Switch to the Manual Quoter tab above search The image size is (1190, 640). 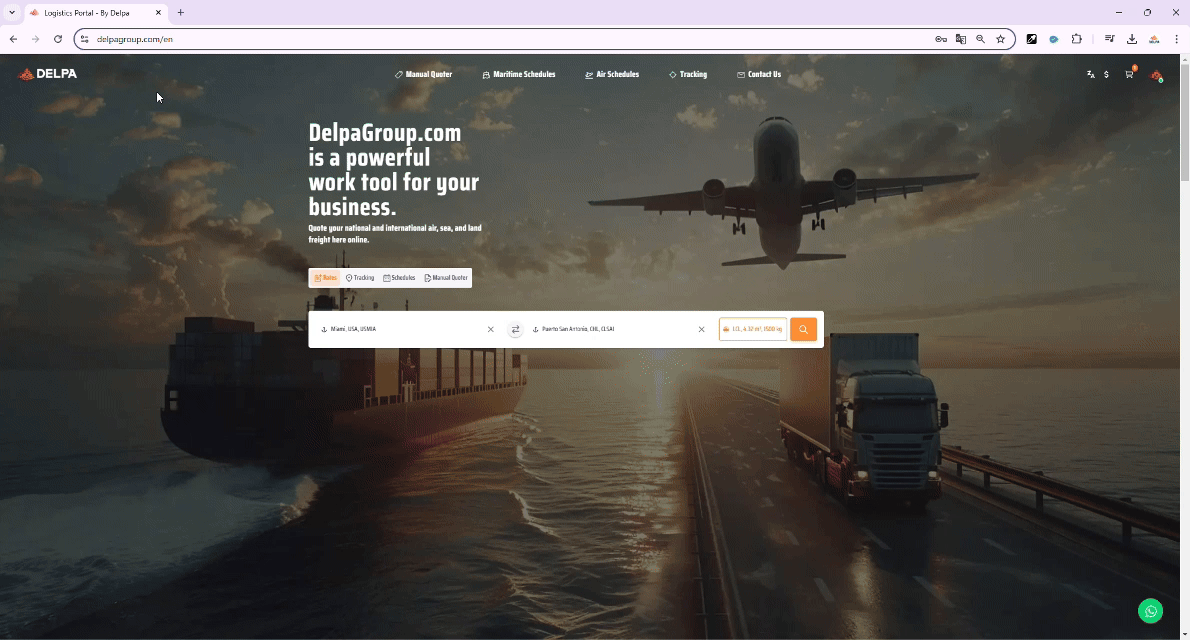[446, 278]
